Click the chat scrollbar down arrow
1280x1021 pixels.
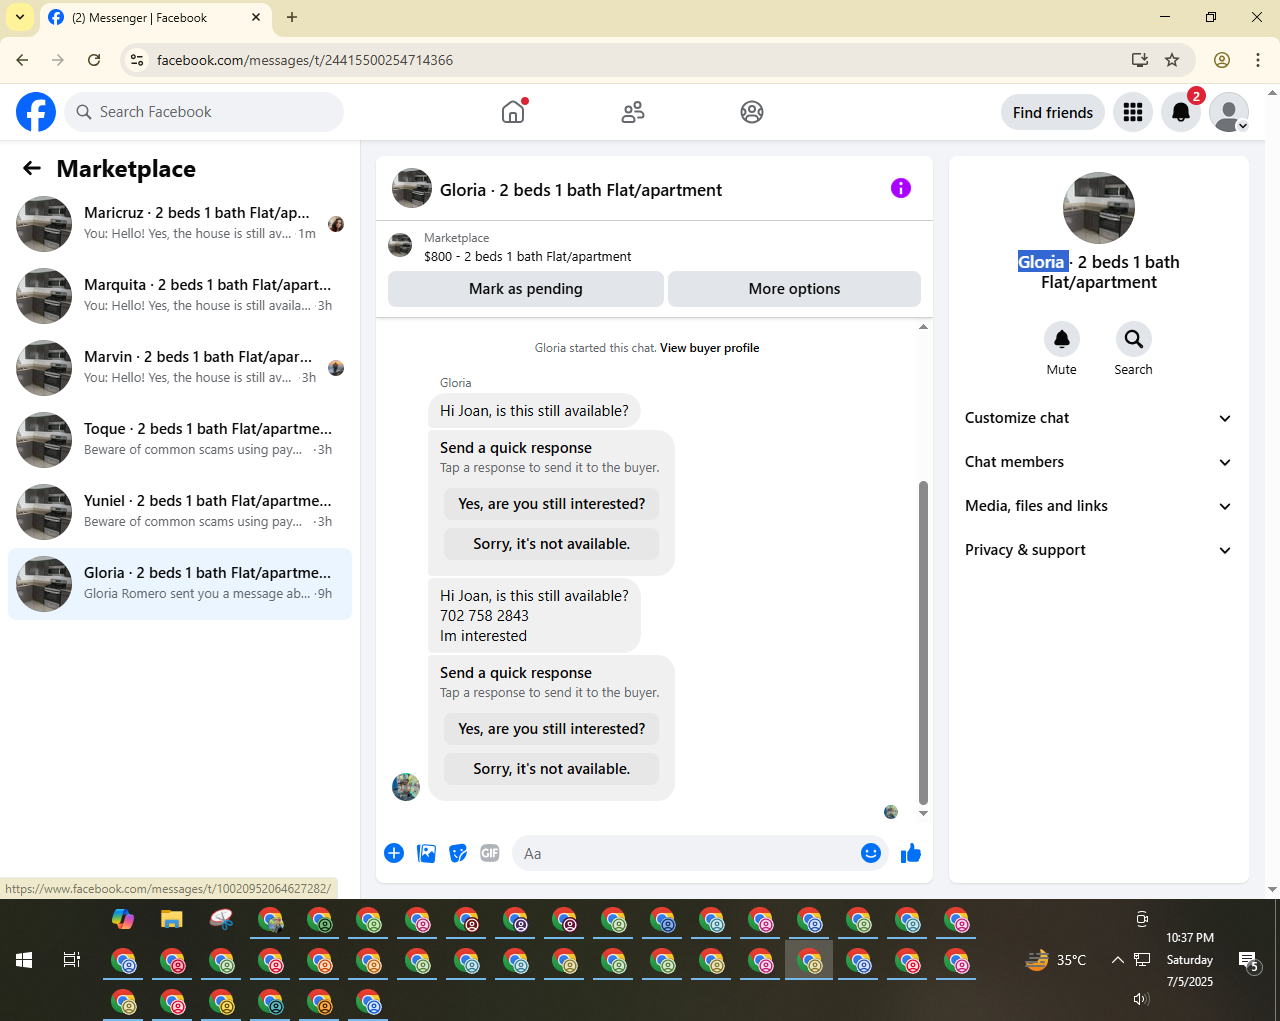(923, 814)
